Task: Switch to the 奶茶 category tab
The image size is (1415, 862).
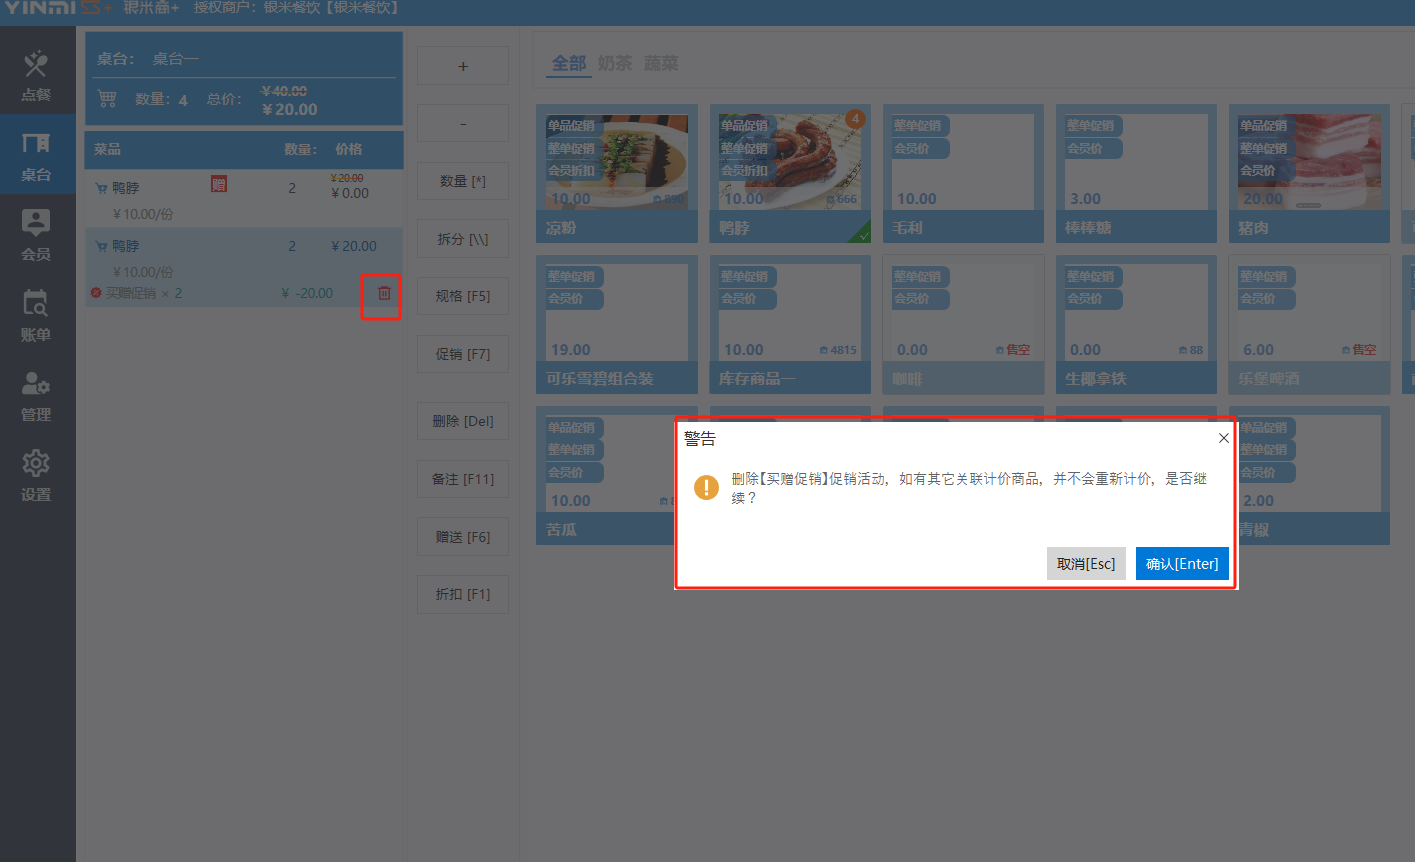Action: click(615, 63)
